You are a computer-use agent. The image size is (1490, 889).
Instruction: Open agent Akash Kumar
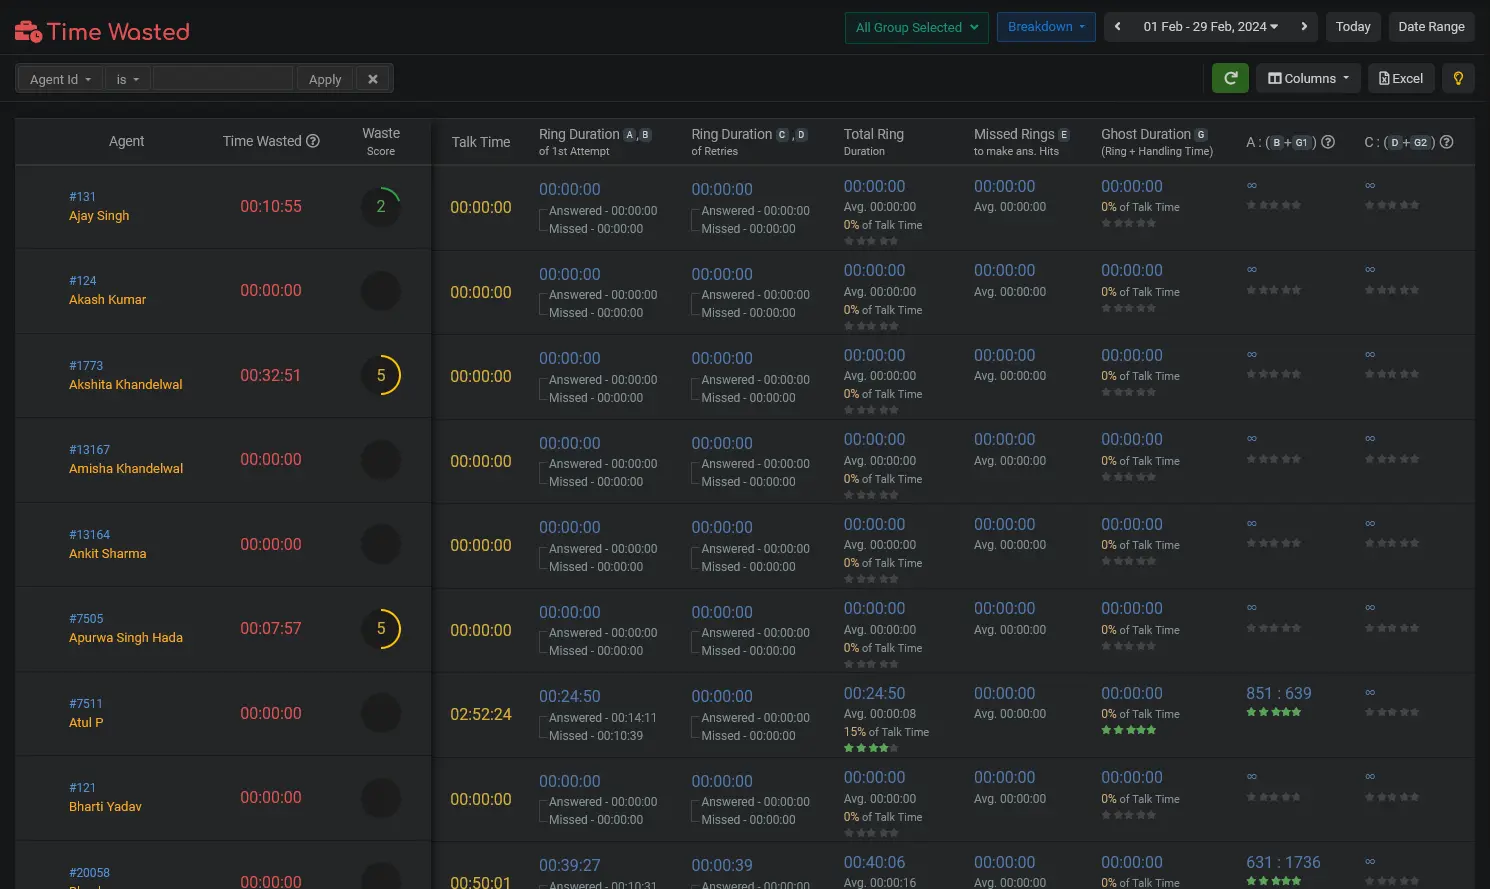pos(107,300)
